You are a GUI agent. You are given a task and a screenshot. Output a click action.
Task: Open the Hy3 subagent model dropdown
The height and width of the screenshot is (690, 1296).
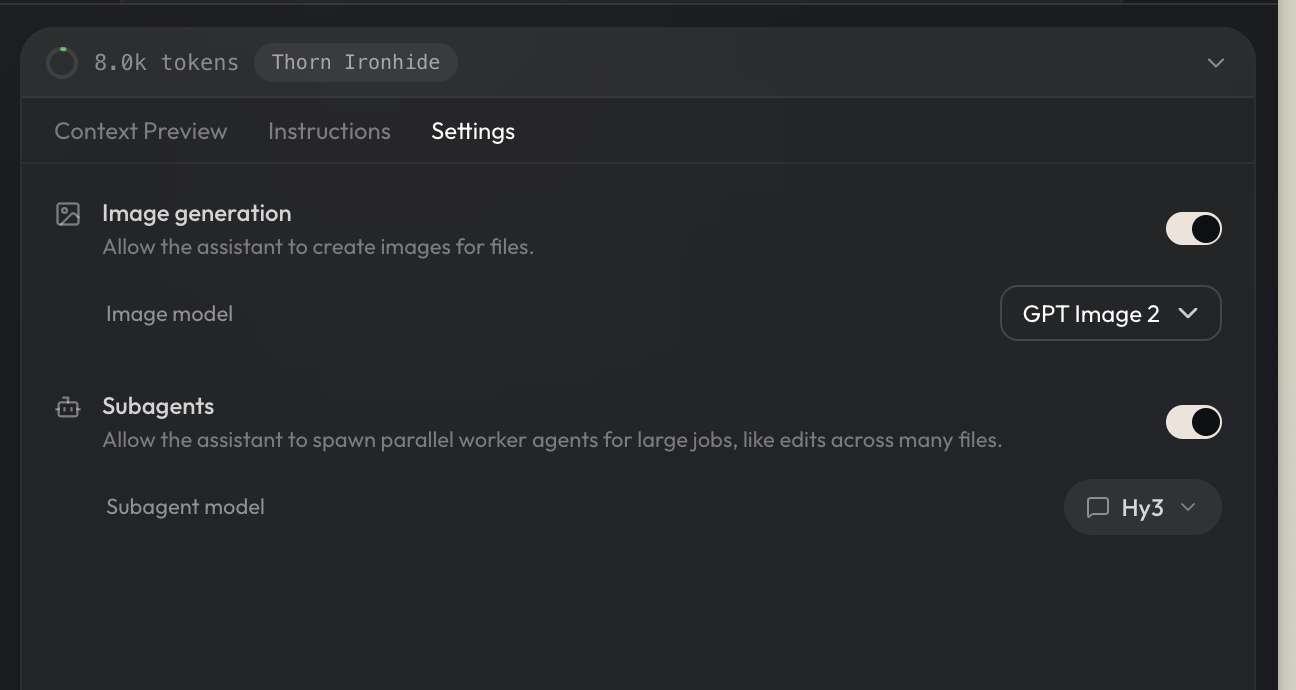coord(1142,507)
